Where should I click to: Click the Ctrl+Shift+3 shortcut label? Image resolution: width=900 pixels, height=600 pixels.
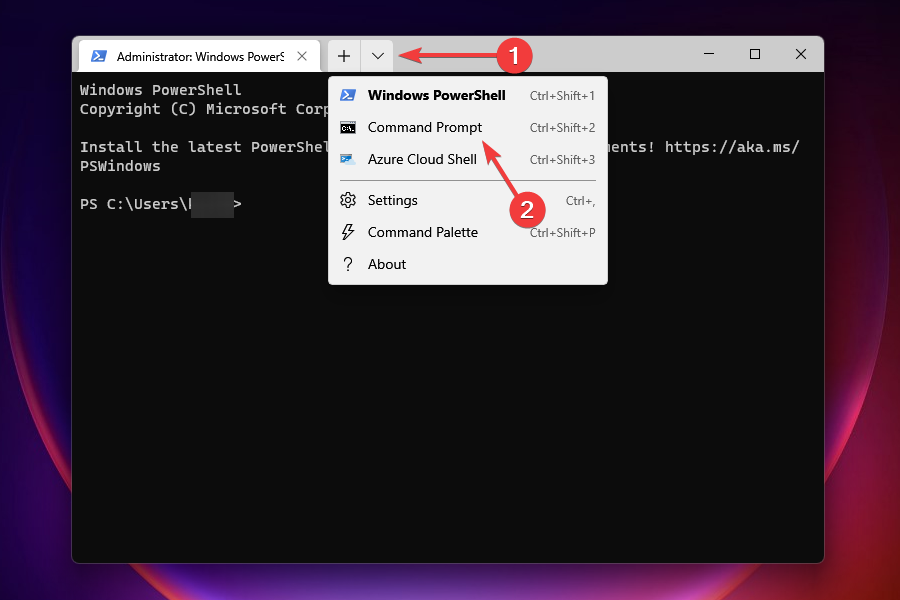point(562,160)
